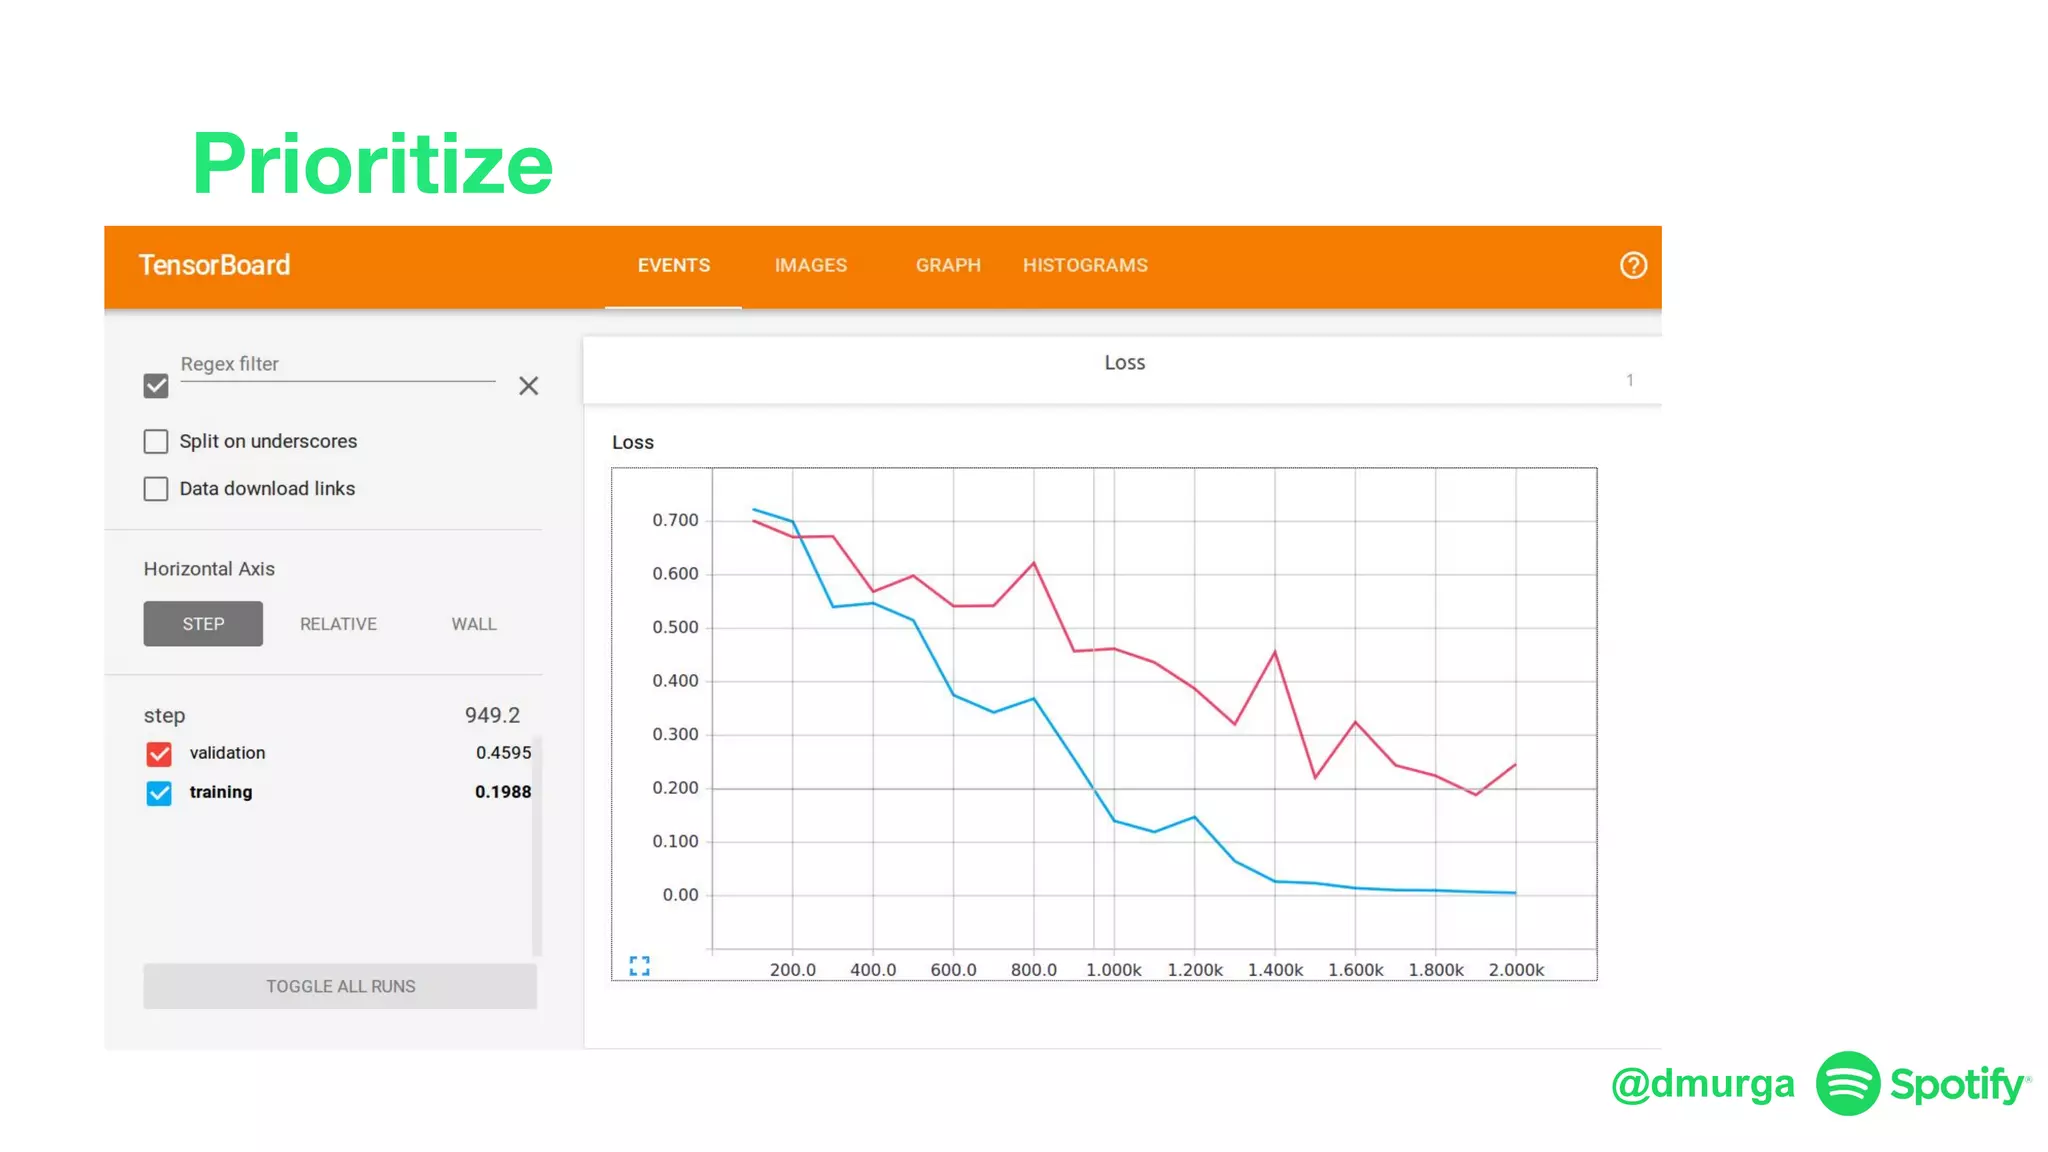Hide the training run
Viewport: 2048px width, 1152px height.
tap(159, 793)
